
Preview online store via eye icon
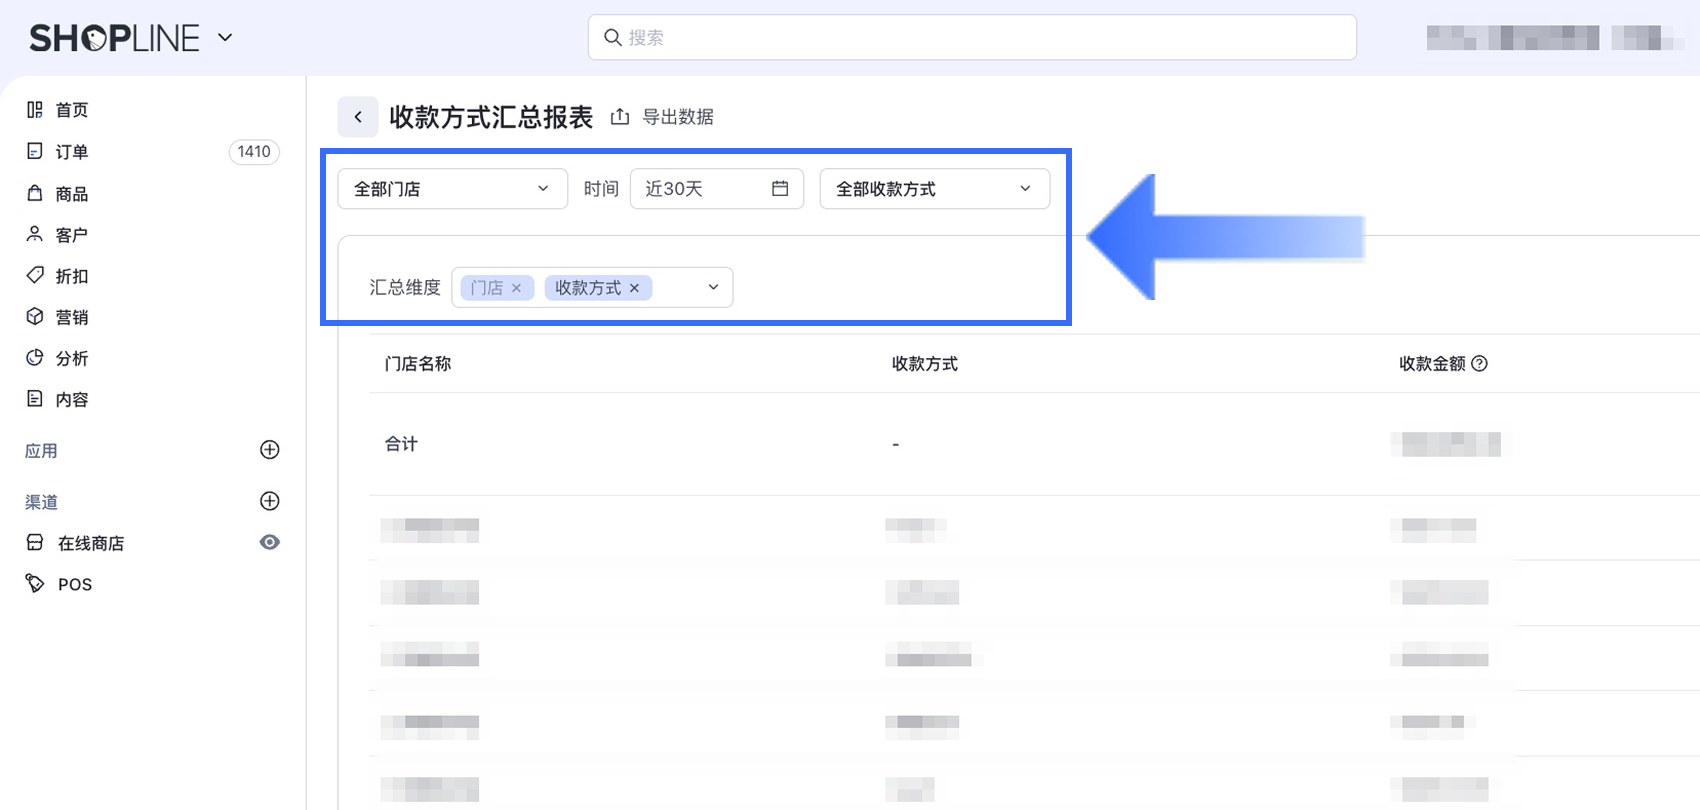[x=269, y=542]
